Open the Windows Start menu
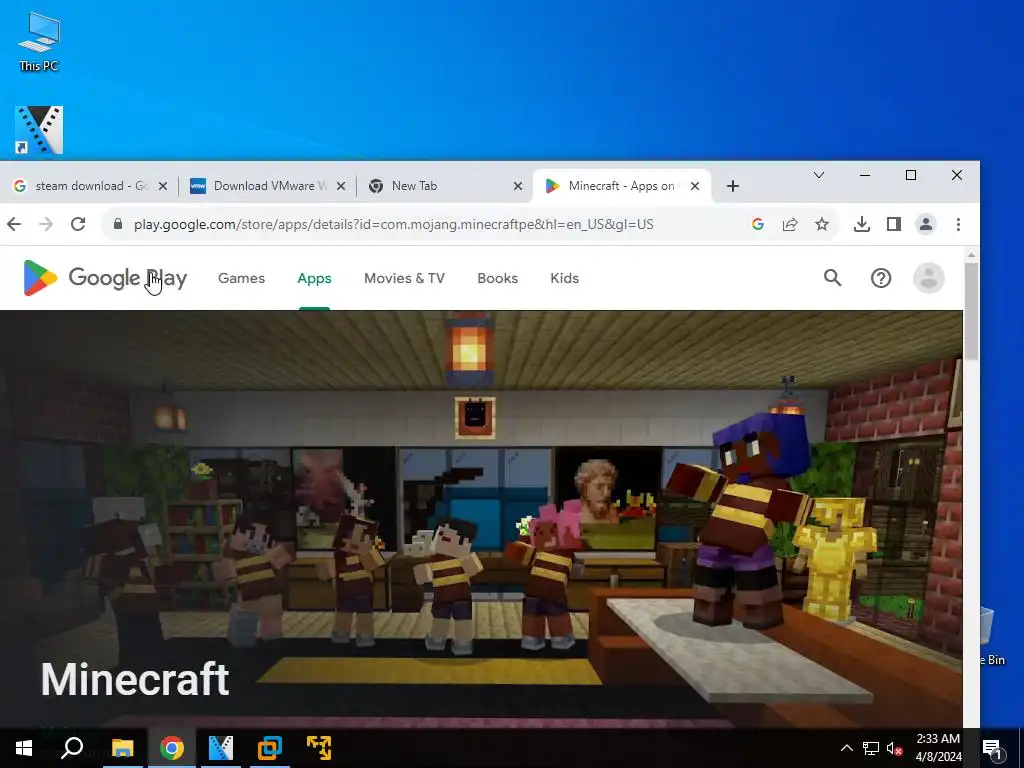Viewport: 1024px width, 768px height. point(24,748)
